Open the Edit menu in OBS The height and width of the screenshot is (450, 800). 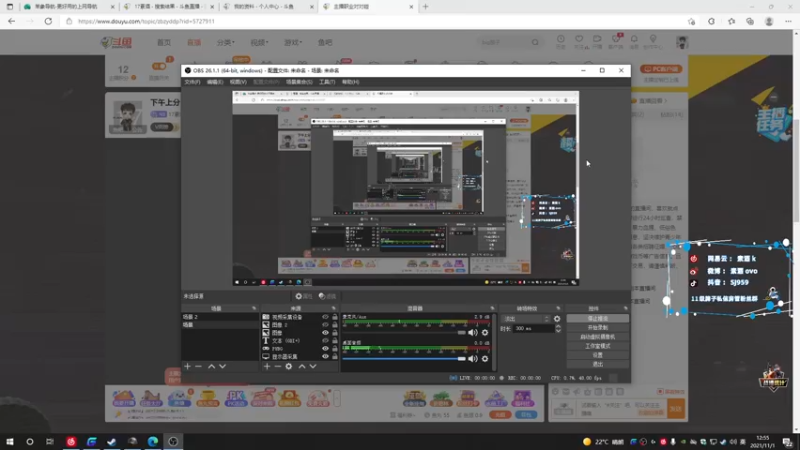click(x=215, y=82)
